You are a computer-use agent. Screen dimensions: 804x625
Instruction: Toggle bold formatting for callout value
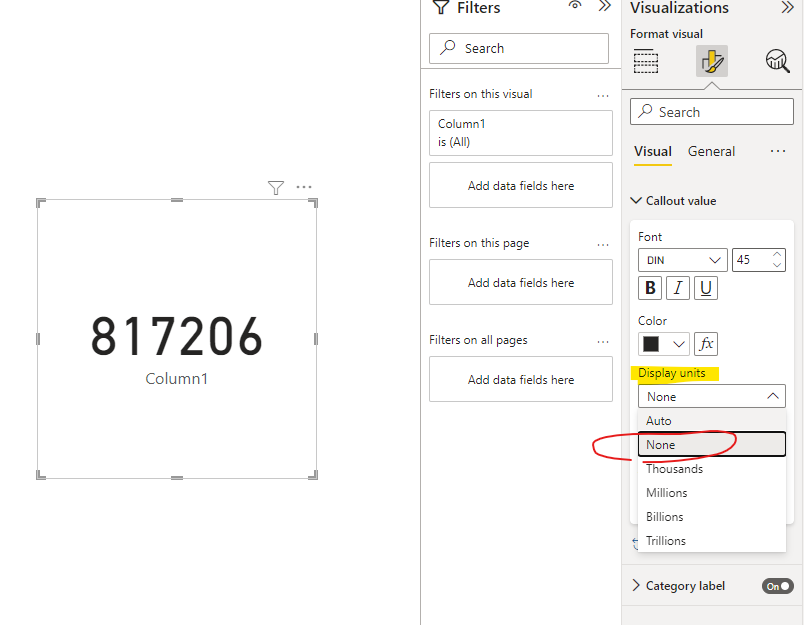point(650,288)
